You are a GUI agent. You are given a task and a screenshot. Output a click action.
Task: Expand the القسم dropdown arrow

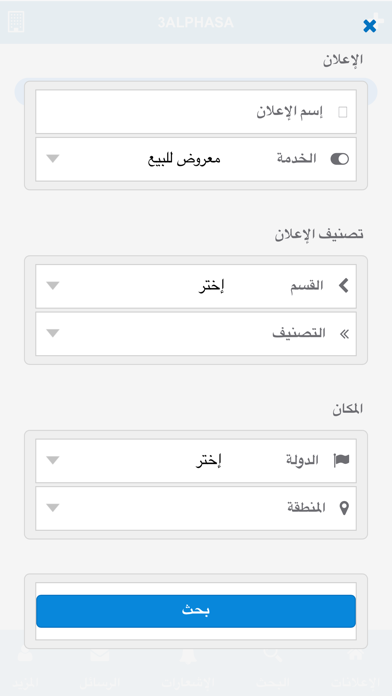pyautogui.click(x=53, y=285)
